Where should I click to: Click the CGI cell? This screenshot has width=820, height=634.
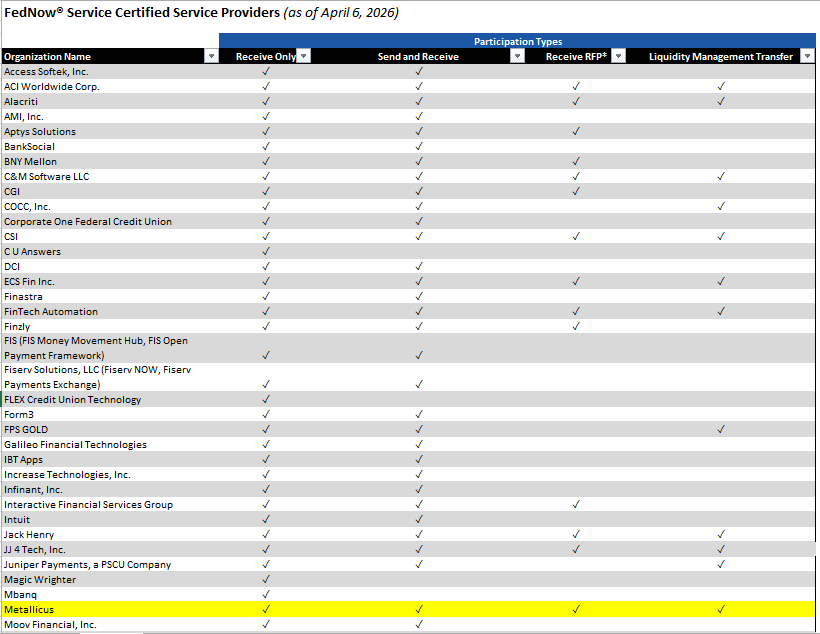(x=110, y=191)
